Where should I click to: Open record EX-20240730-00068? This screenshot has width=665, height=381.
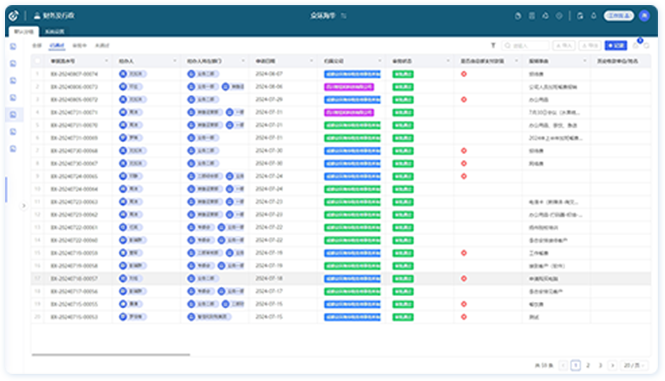[74, 151]
